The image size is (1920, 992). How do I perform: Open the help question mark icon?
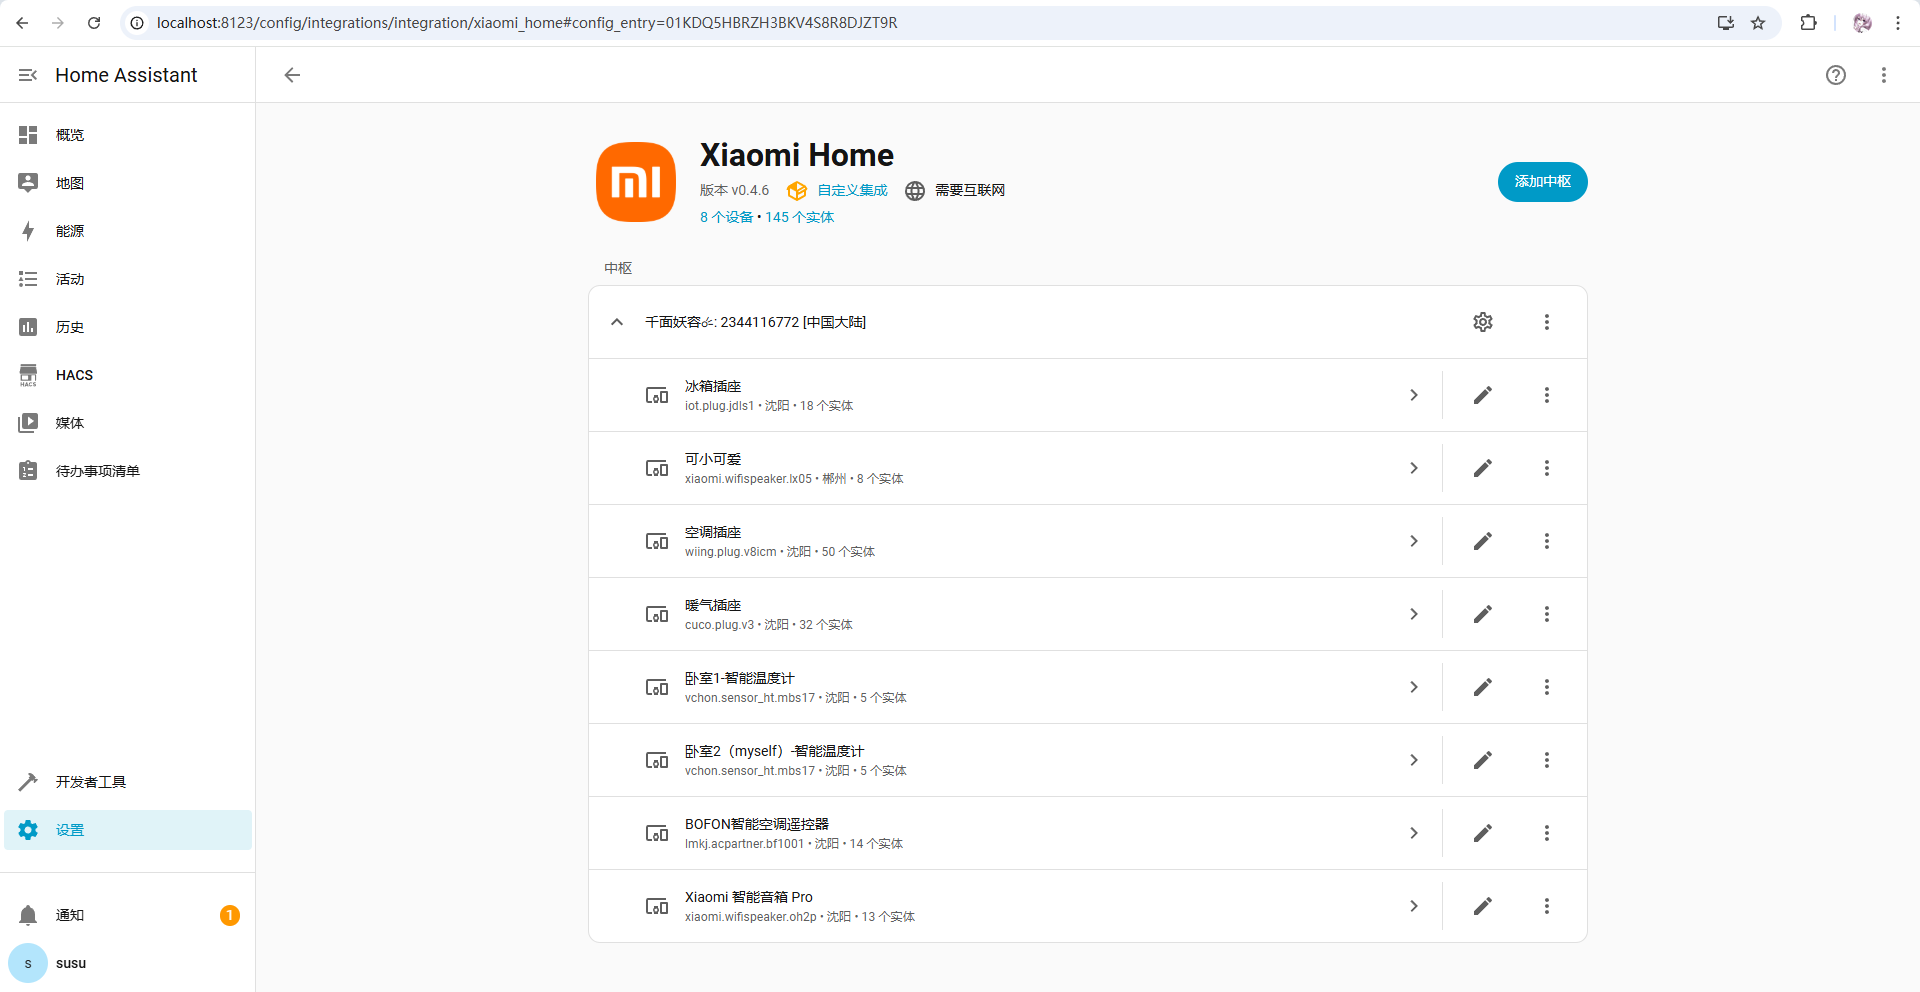coord(1835,75)
